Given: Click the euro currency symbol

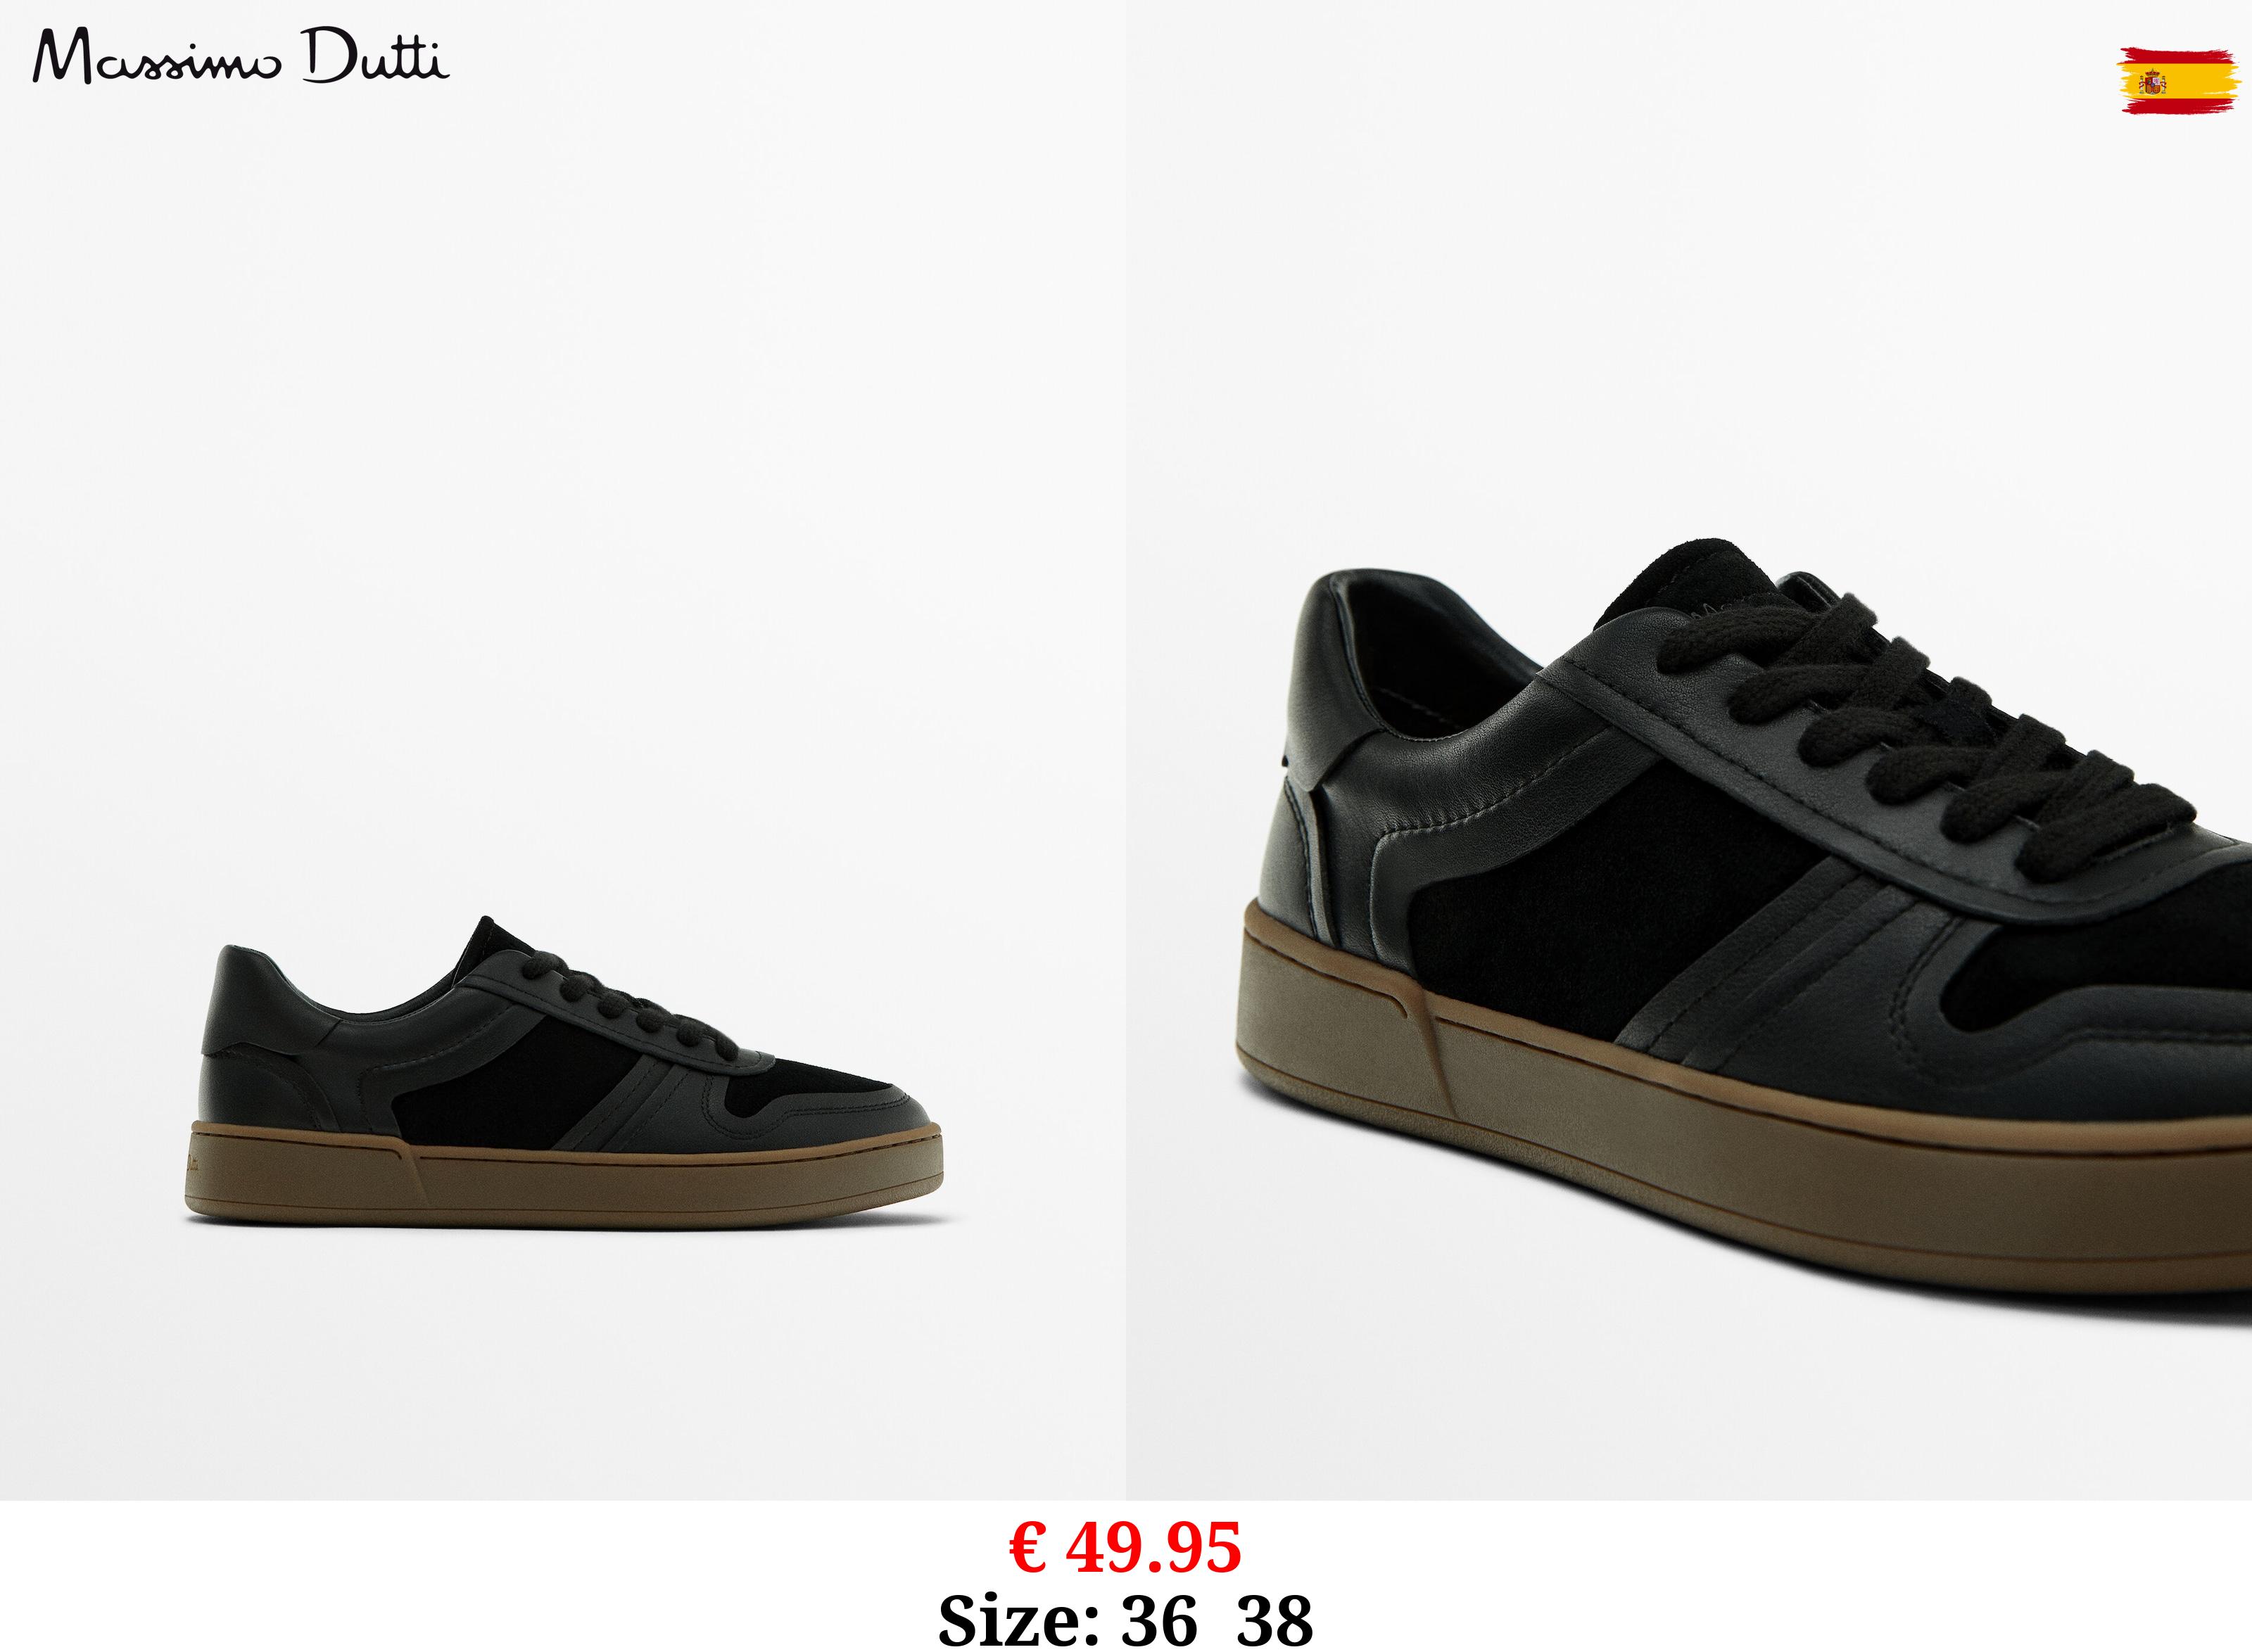Looking at the screenshot, I should point(1028,1548).
